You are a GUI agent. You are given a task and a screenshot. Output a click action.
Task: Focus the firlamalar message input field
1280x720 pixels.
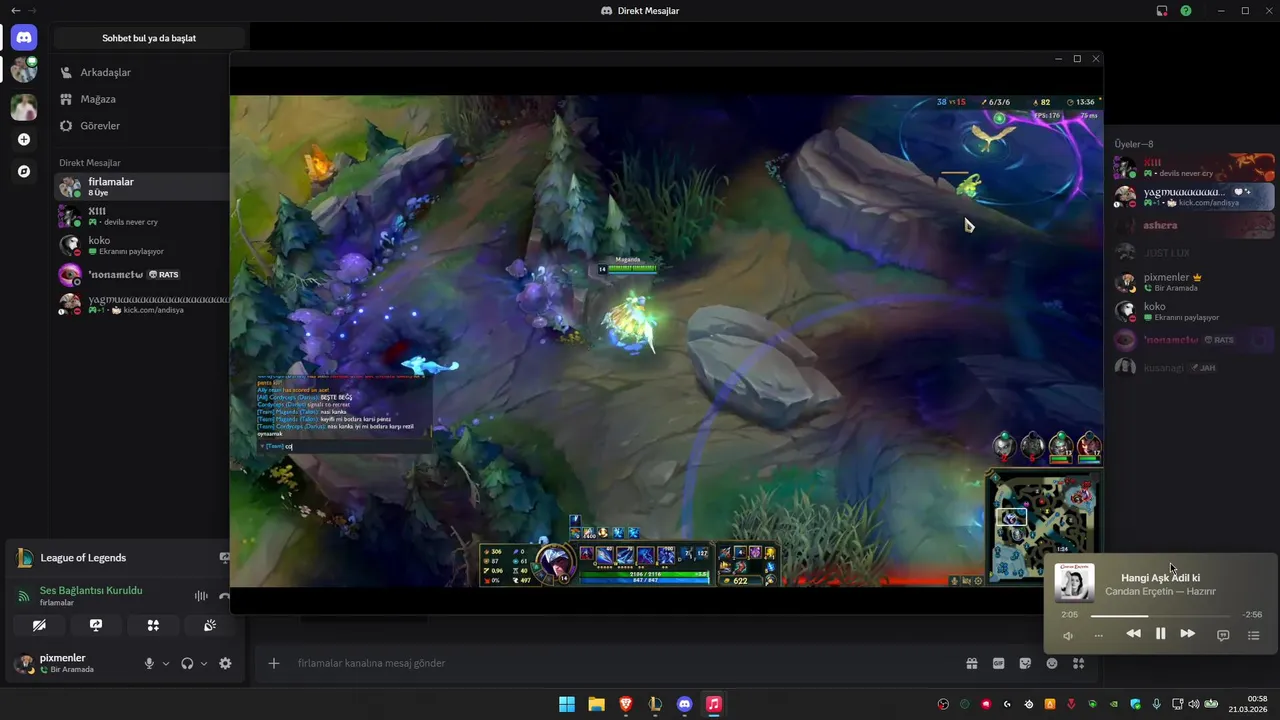[x=620, y=663]
